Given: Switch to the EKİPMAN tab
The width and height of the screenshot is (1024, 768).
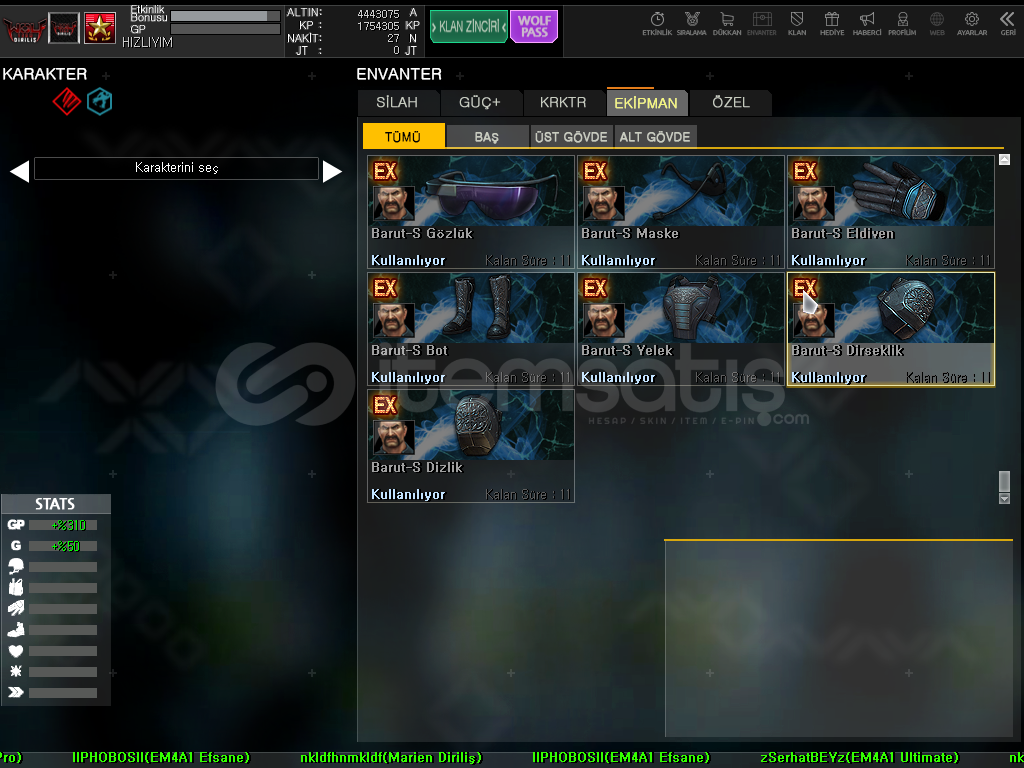Looking at the screenshot, I should point(646,103).
